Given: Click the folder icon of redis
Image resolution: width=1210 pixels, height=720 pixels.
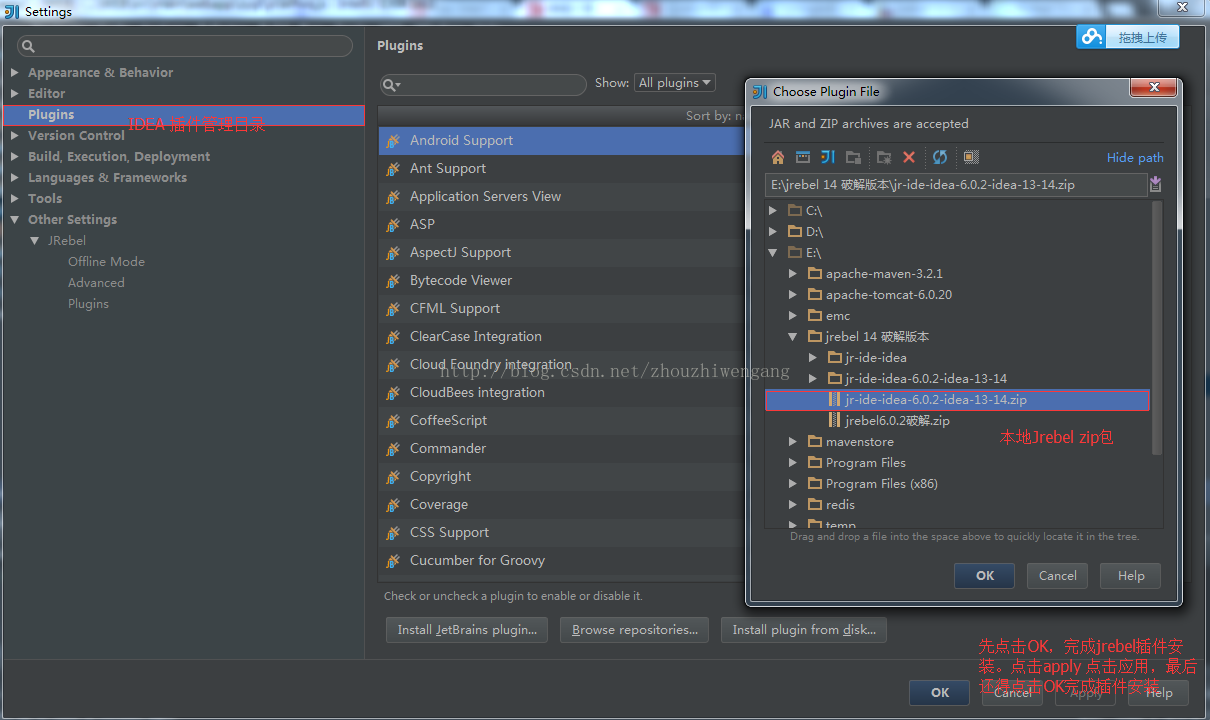Looking at the screenshot, I should tap(815, 504).
